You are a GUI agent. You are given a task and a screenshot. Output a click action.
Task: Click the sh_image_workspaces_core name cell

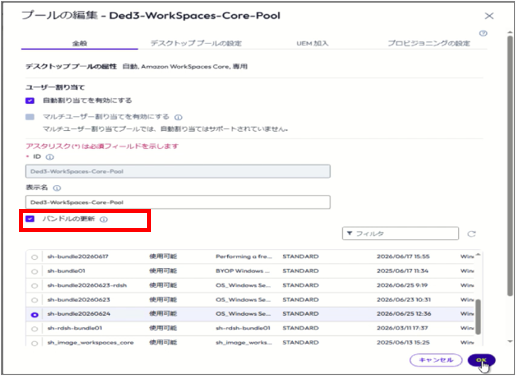[90, 342]
